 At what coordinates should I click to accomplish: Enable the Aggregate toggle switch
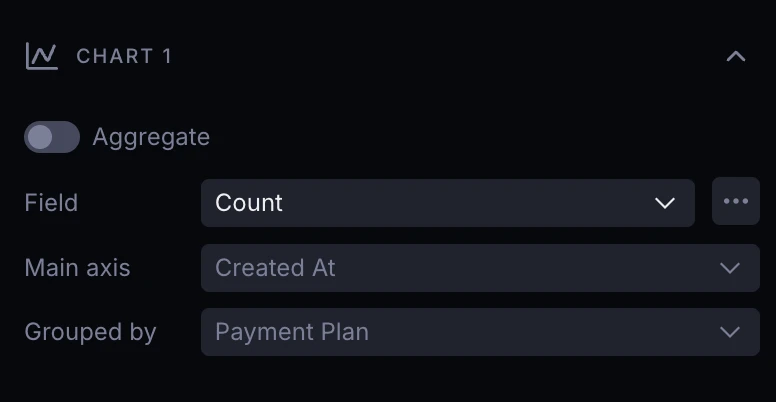tap(52, 137)
